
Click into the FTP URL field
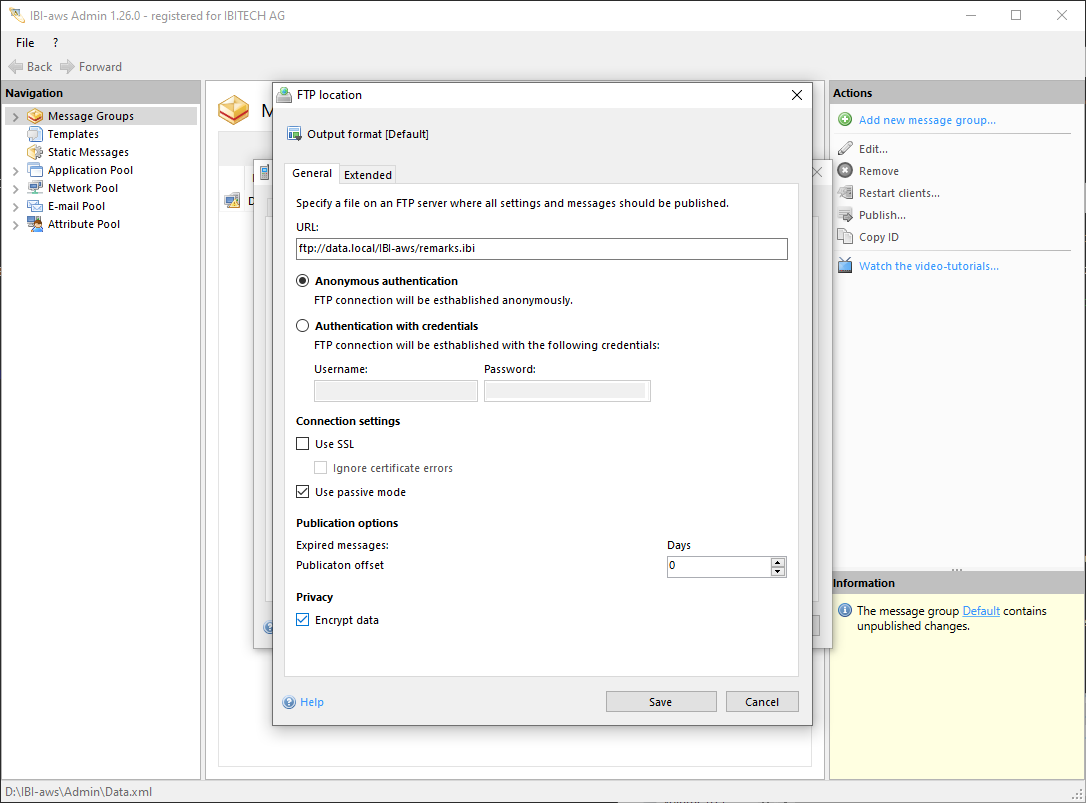click(x=541, y=249)
